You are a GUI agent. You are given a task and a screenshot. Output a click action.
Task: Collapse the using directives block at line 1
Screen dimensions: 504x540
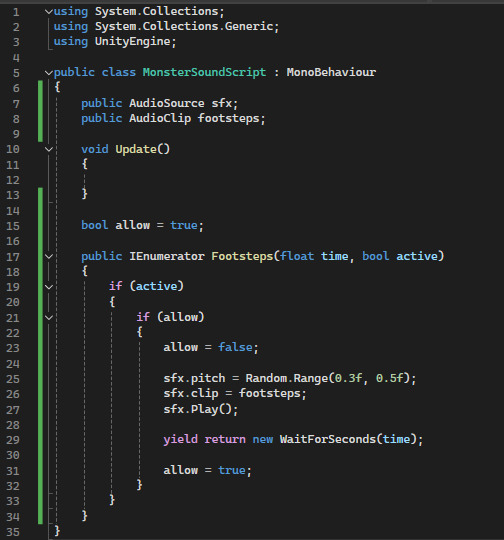(x=49, y=12)
